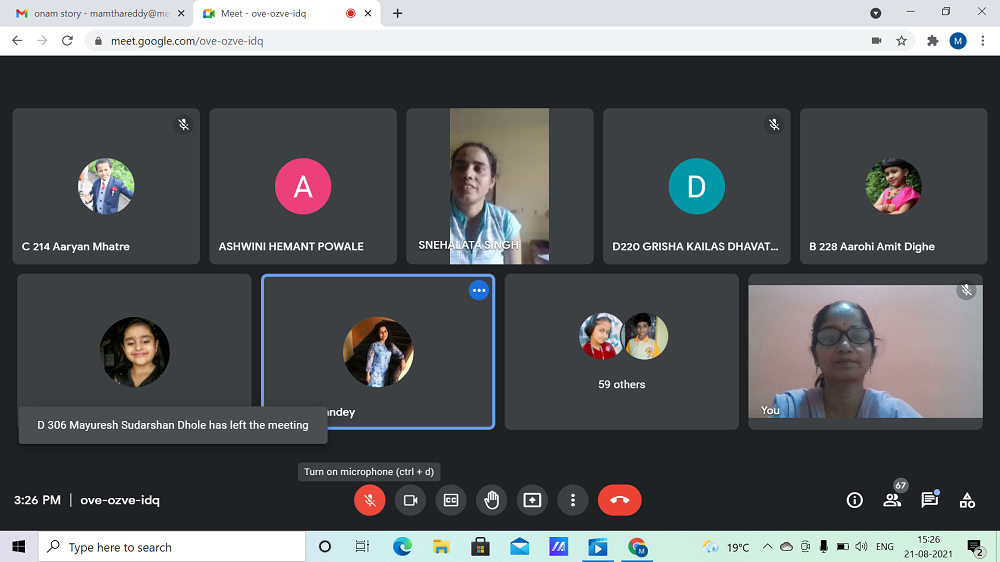Open Activities panel icon

click(967, 500)
